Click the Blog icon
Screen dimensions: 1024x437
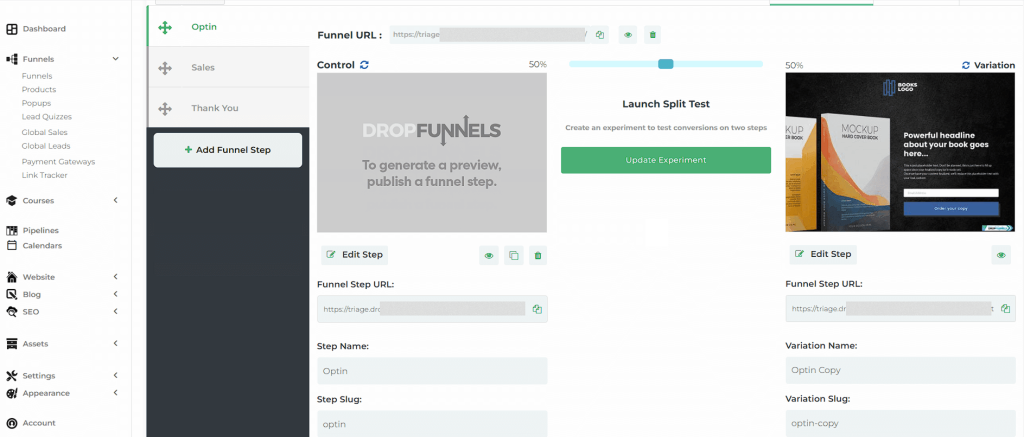[x=12, y=294]
